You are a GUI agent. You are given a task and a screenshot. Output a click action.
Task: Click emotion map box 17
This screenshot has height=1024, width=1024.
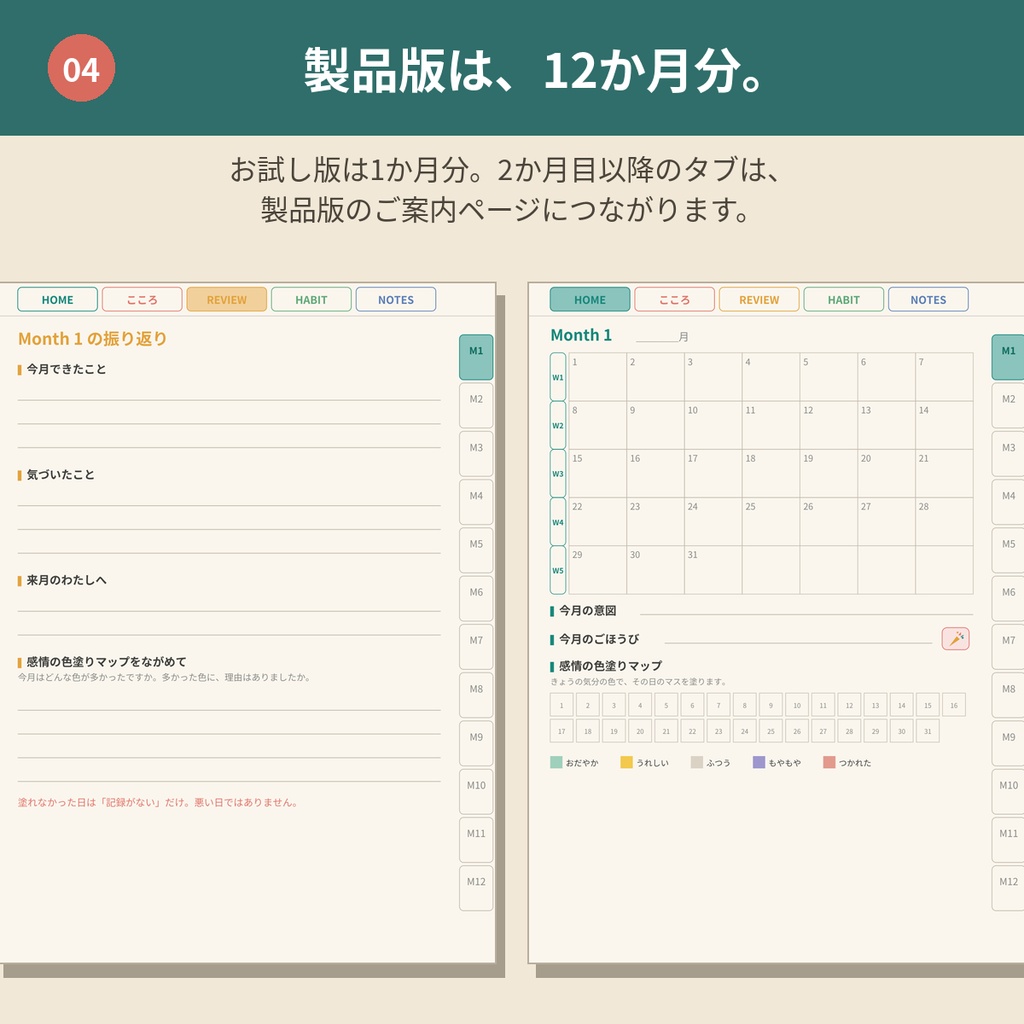click(x=562, y=731)
